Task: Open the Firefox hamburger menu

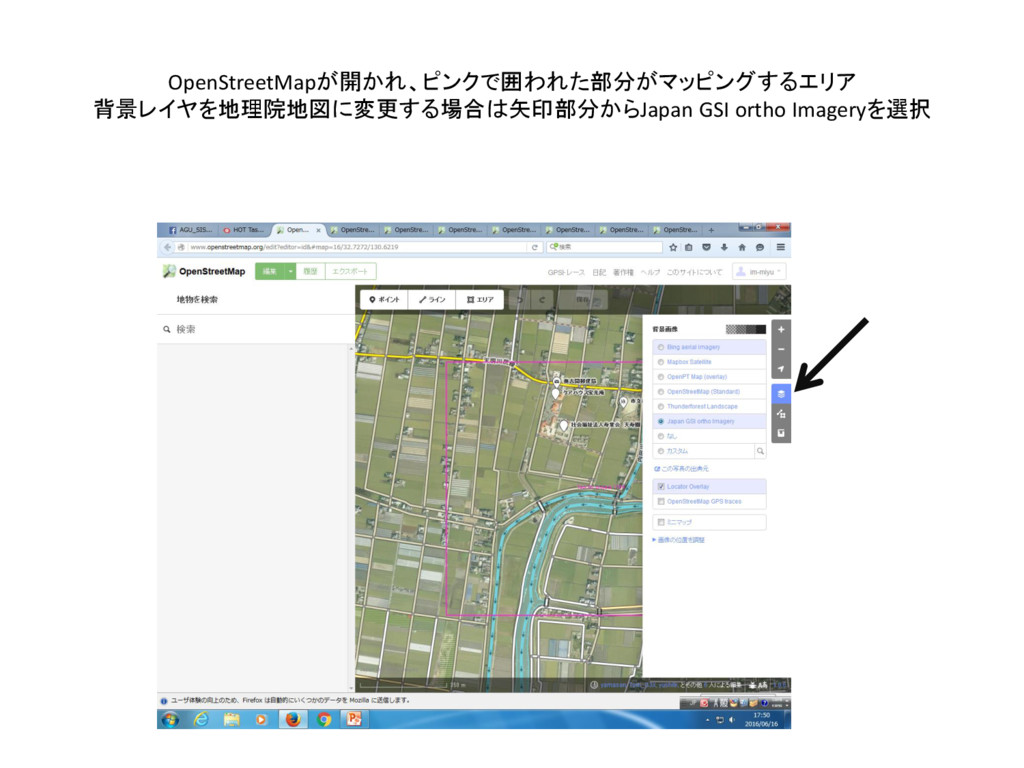Action: coord(780,248)
